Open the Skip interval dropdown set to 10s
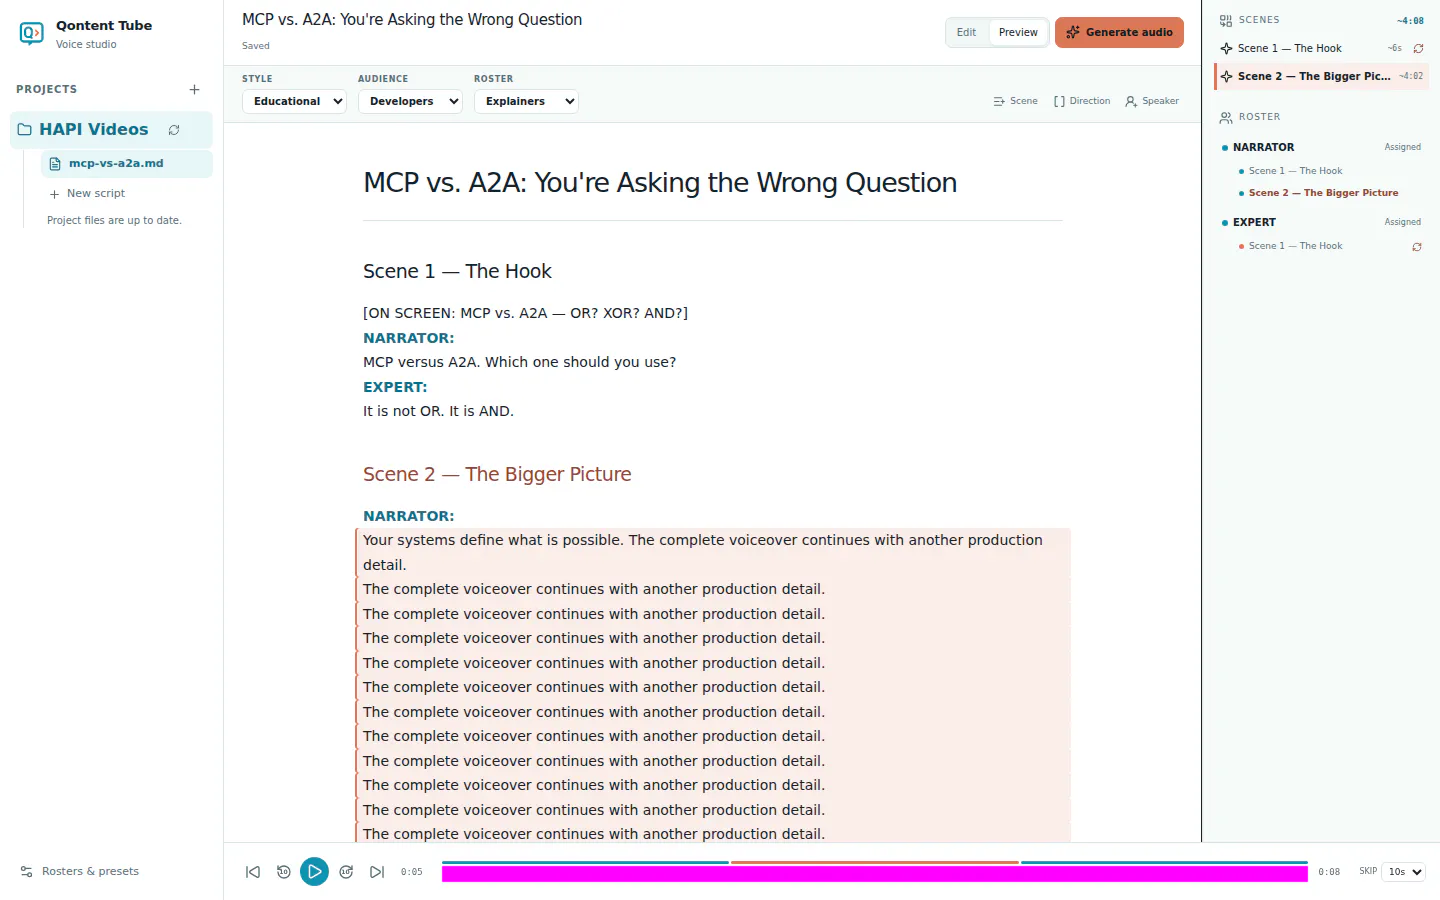This screenshot has height=900, width=1440. tap(1404, 873)
